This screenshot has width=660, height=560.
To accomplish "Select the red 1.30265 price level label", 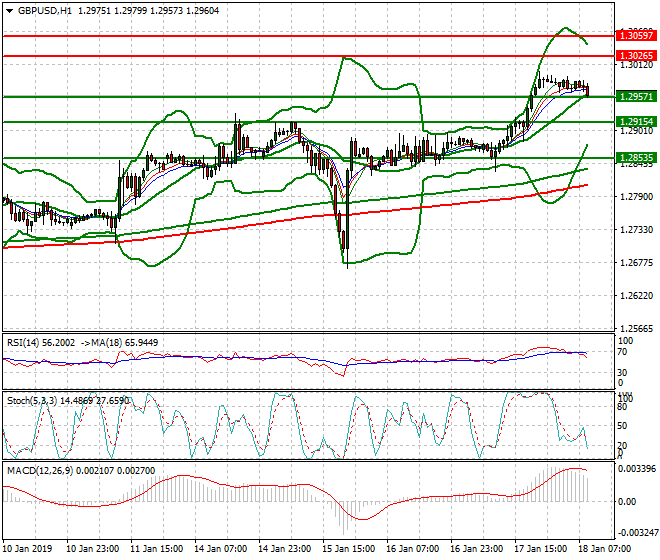I will 636,56.
